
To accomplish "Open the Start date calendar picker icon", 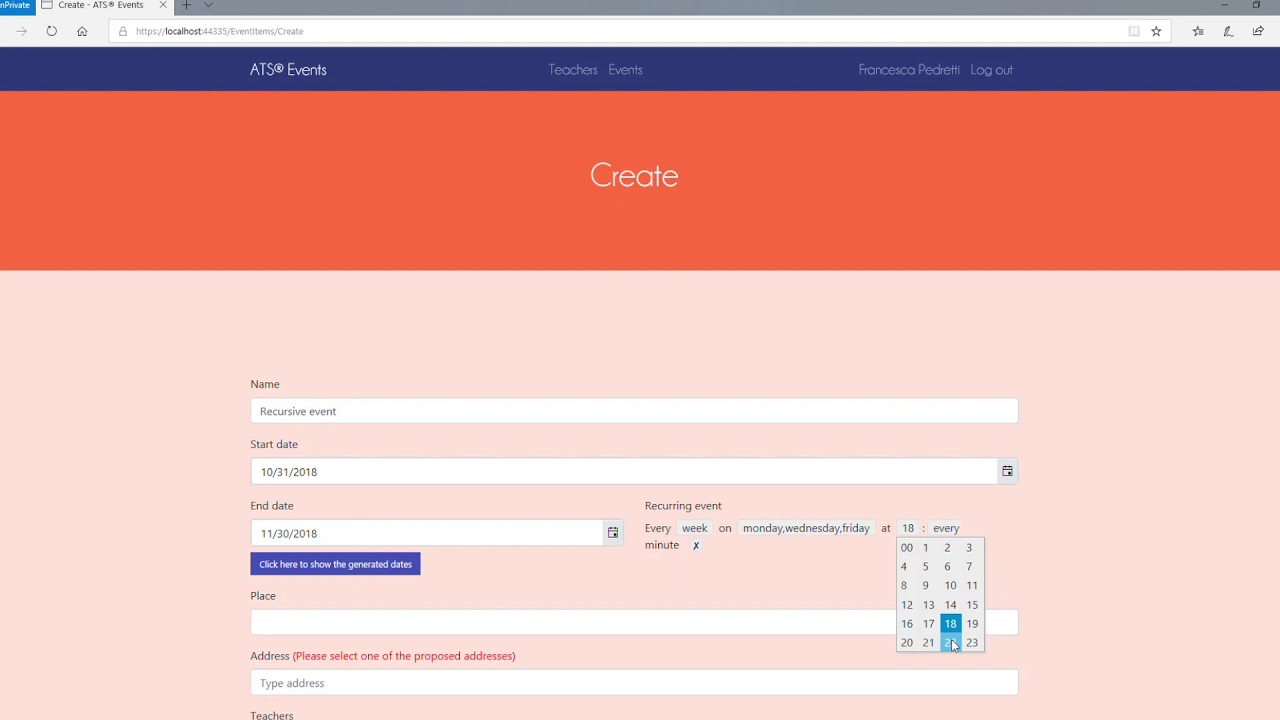I will click(x=1007, y=471).
